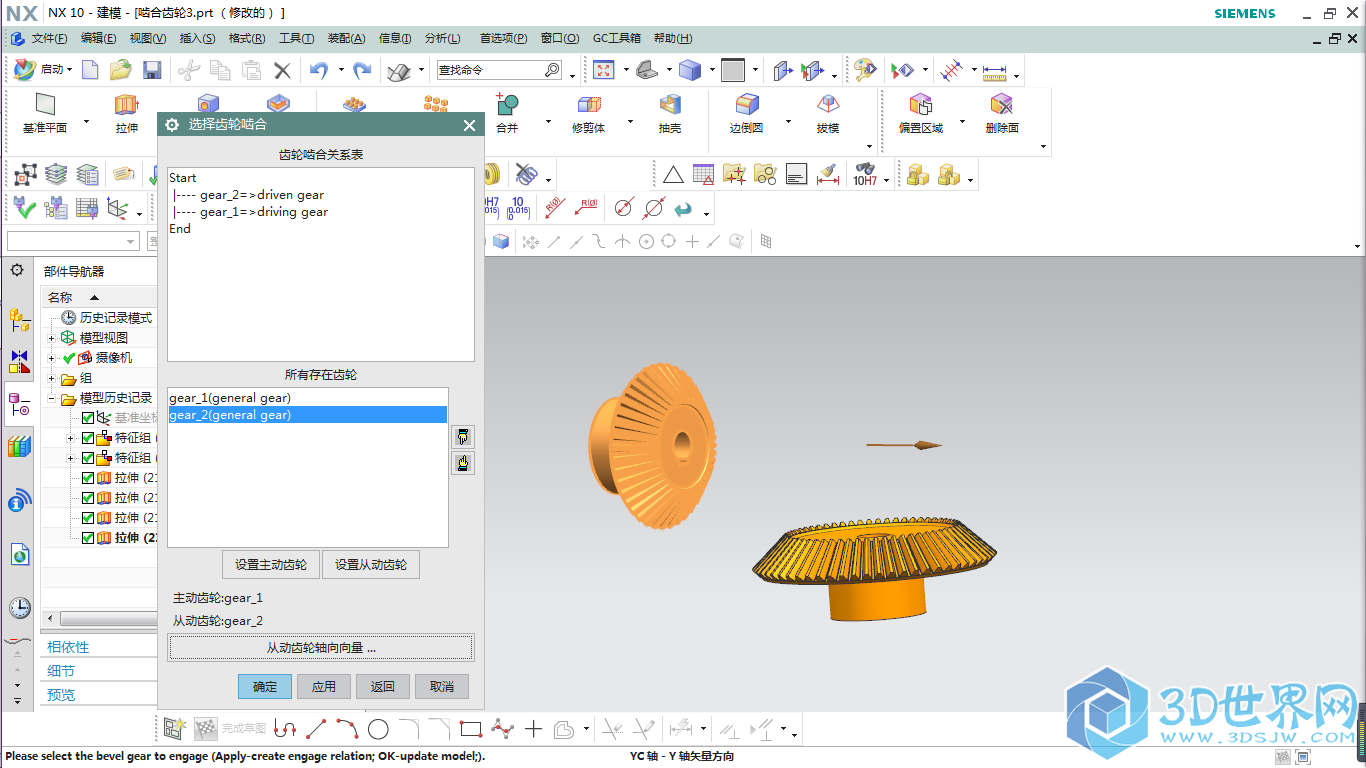Click the lower hand icon beside gear list
Image resolution: width=1366 pixels, height=768 pixels.
462,463
